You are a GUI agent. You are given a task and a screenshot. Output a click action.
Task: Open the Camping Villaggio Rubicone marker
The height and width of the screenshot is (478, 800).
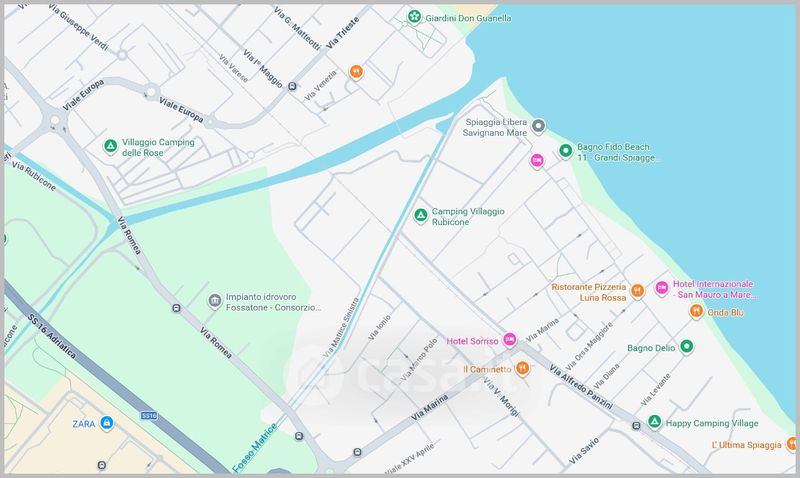422,214
